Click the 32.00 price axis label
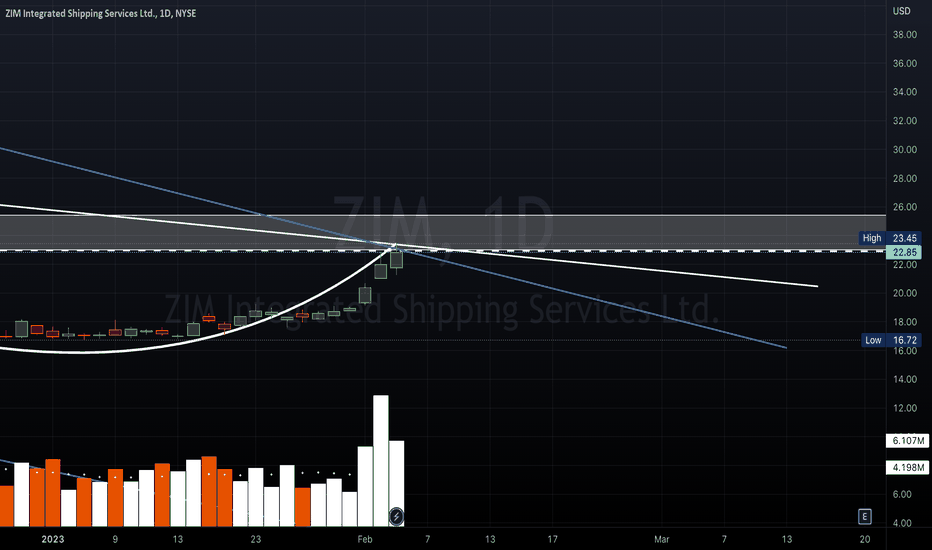This screenshot has width=932, height=550. [904, 121]
